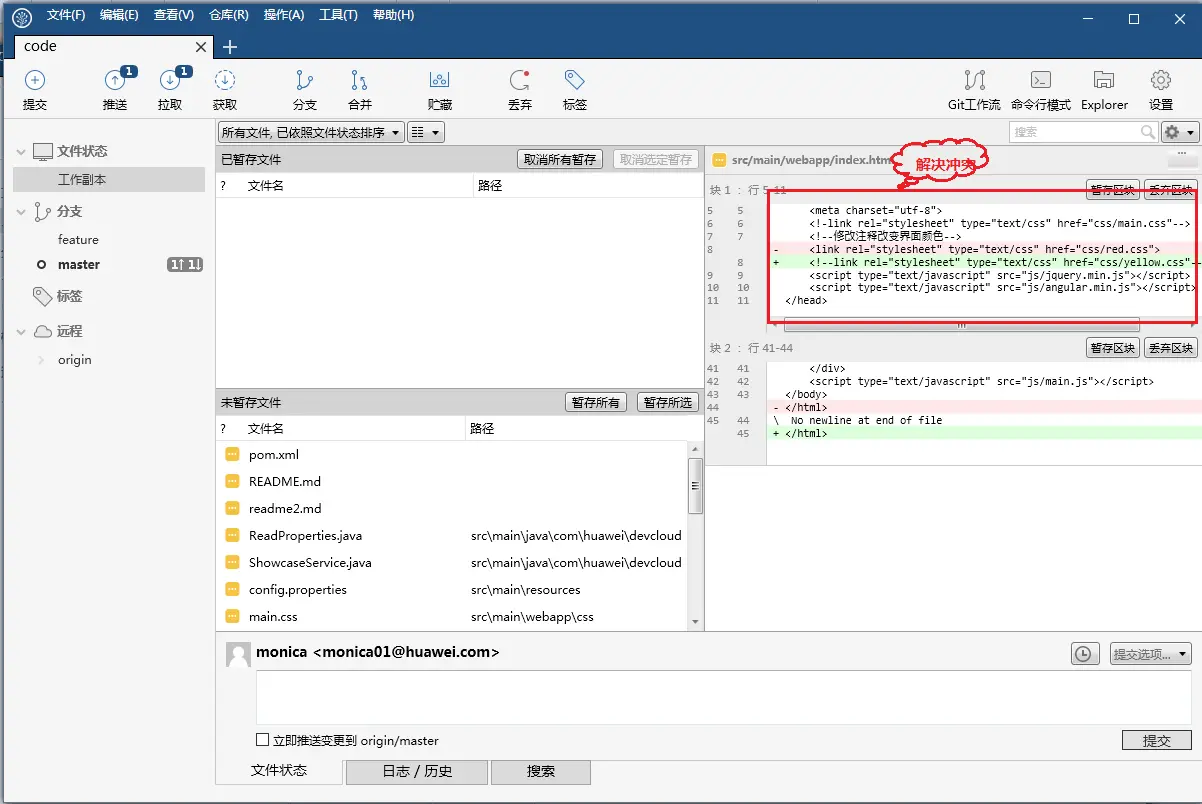Open the File (文件) menu
This screenshot has height=804, width=1202.
(x=66, y=15)
